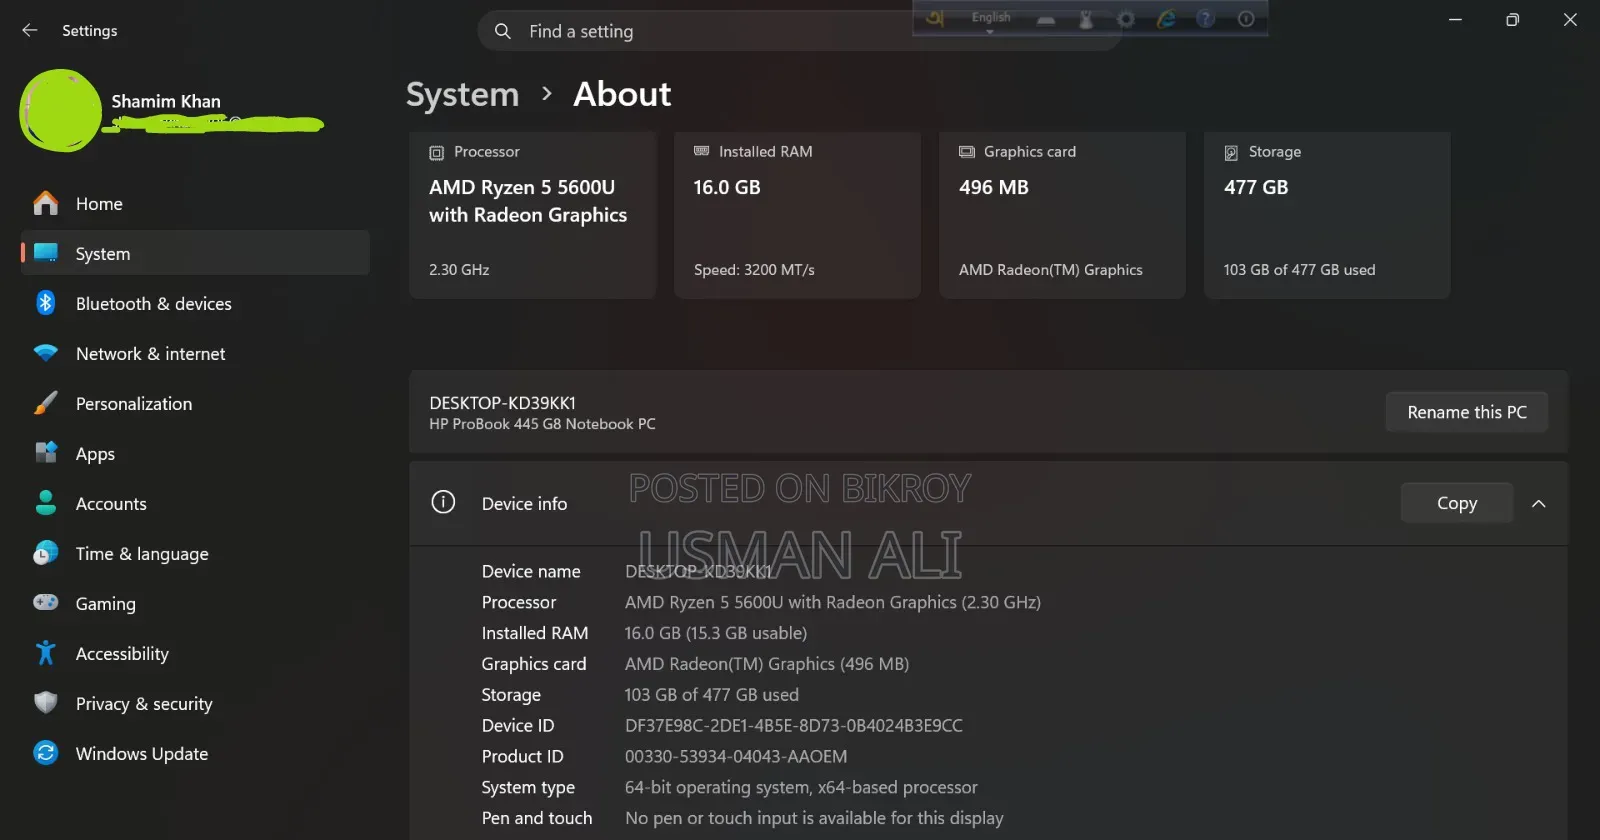
Task: Click the Windows Update refresh icon
Action: pos(46,753)
